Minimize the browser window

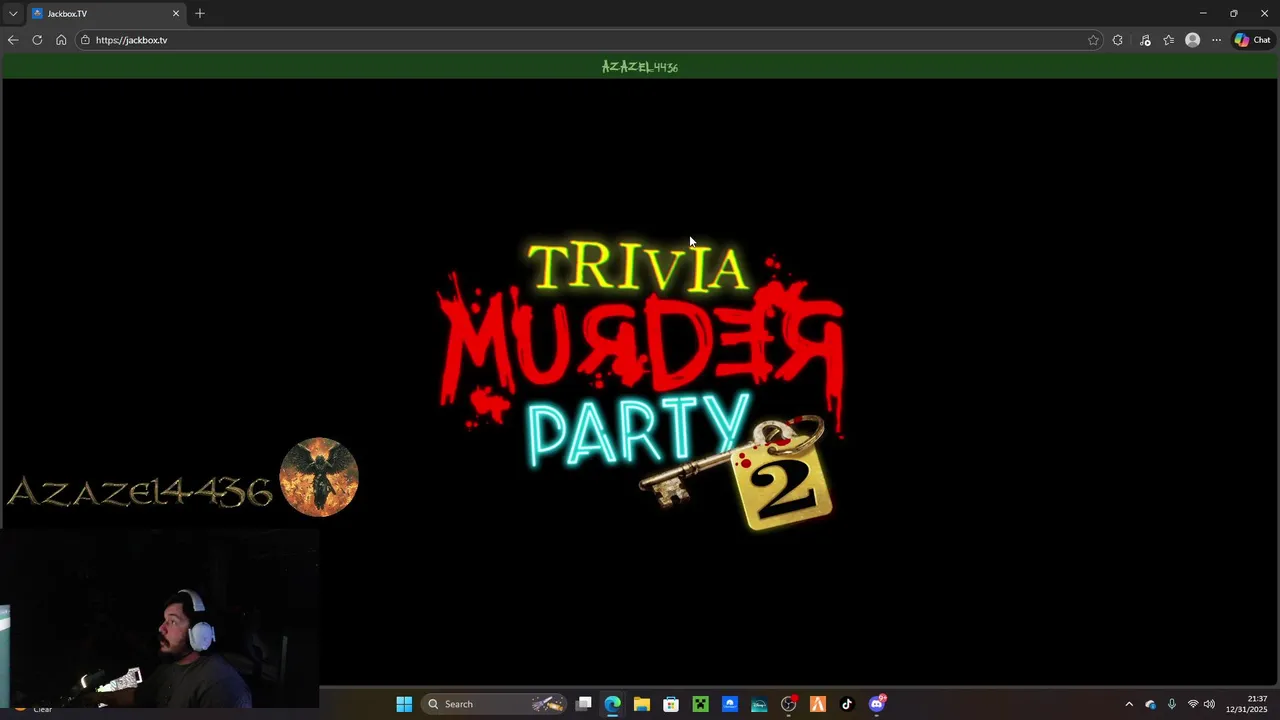[1203, 13]
